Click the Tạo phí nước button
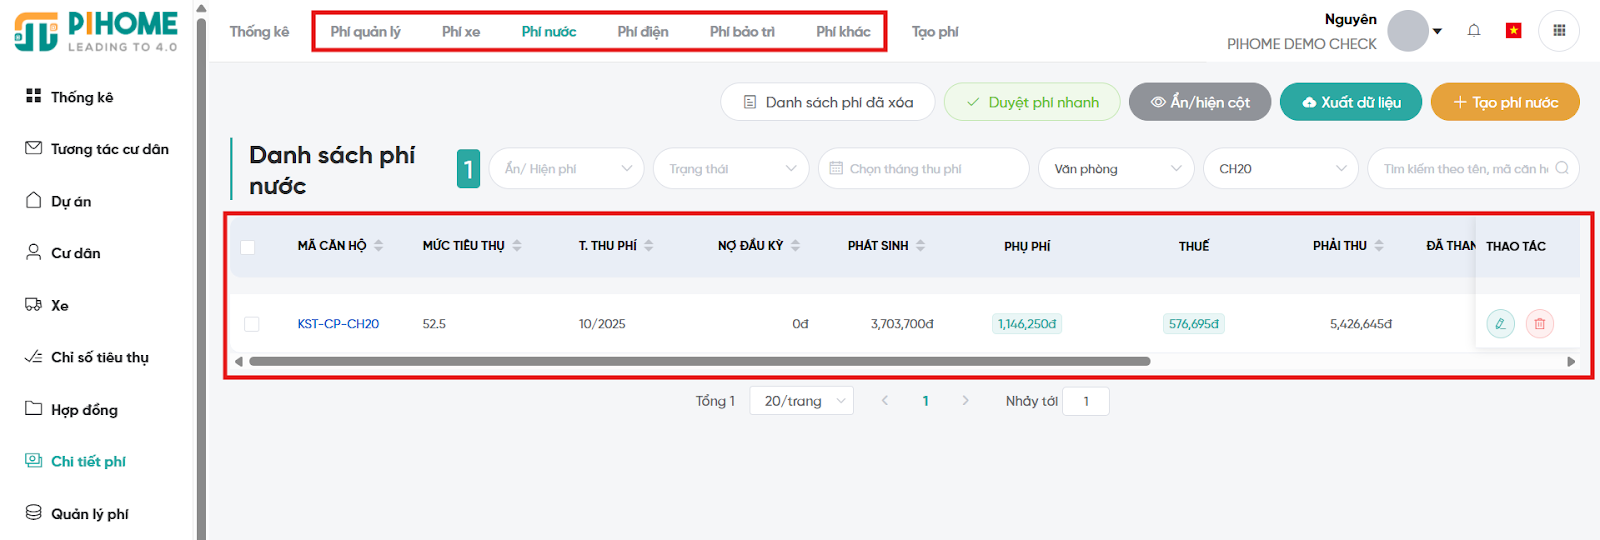Screen dimensions: 1600x540 (x=1504, y=102)
